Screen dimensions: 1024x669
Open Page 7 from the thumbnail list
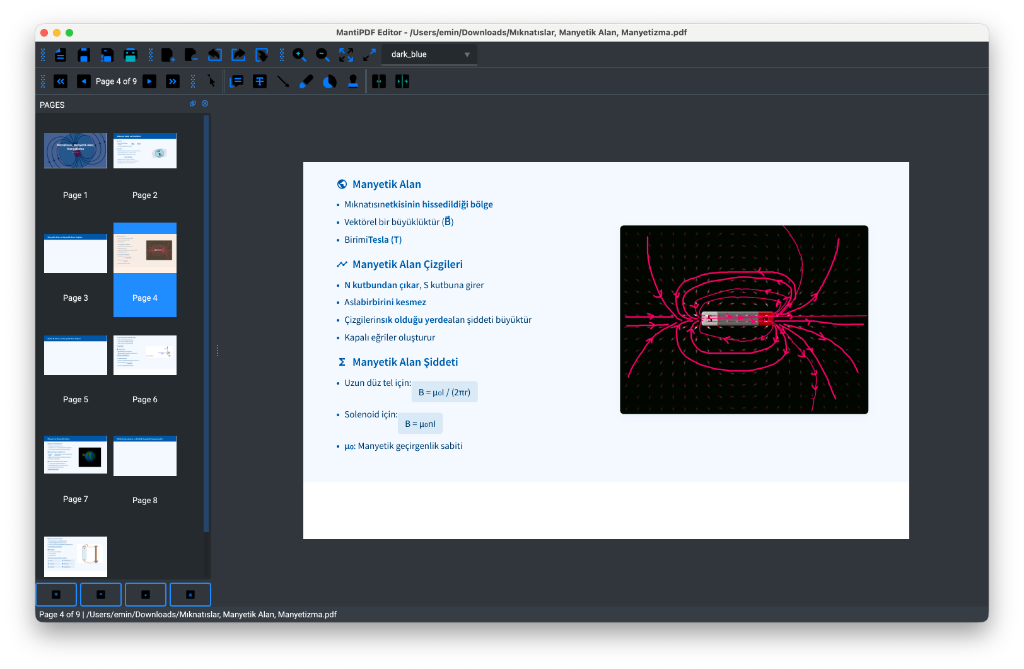pos(75,456)
